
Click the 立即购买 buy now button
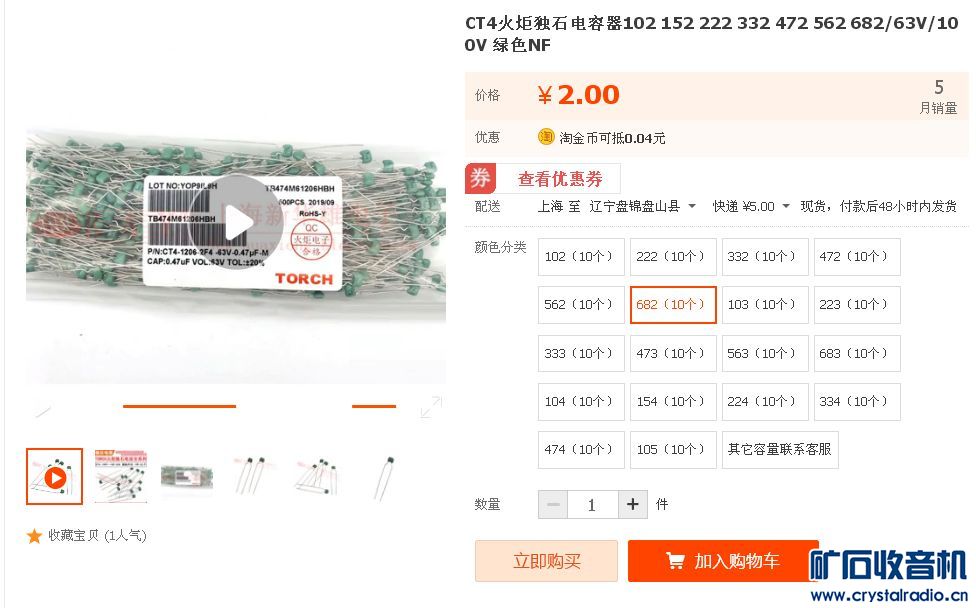point(547,561)
